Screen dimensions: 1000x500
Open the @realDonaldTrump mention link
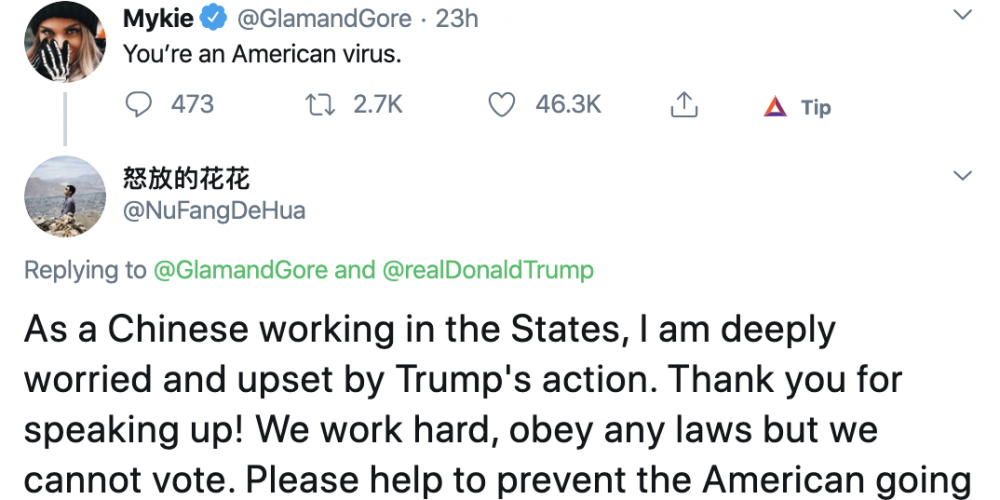[x=488, y=270]
